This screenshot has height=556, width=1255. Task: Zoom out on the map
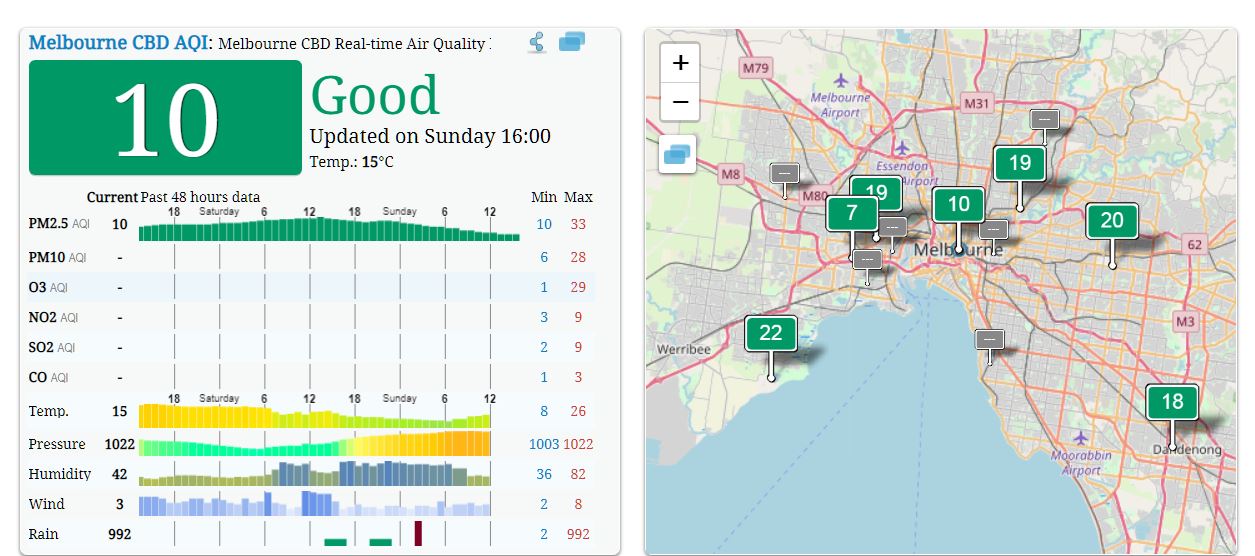(x=680, y=102)
